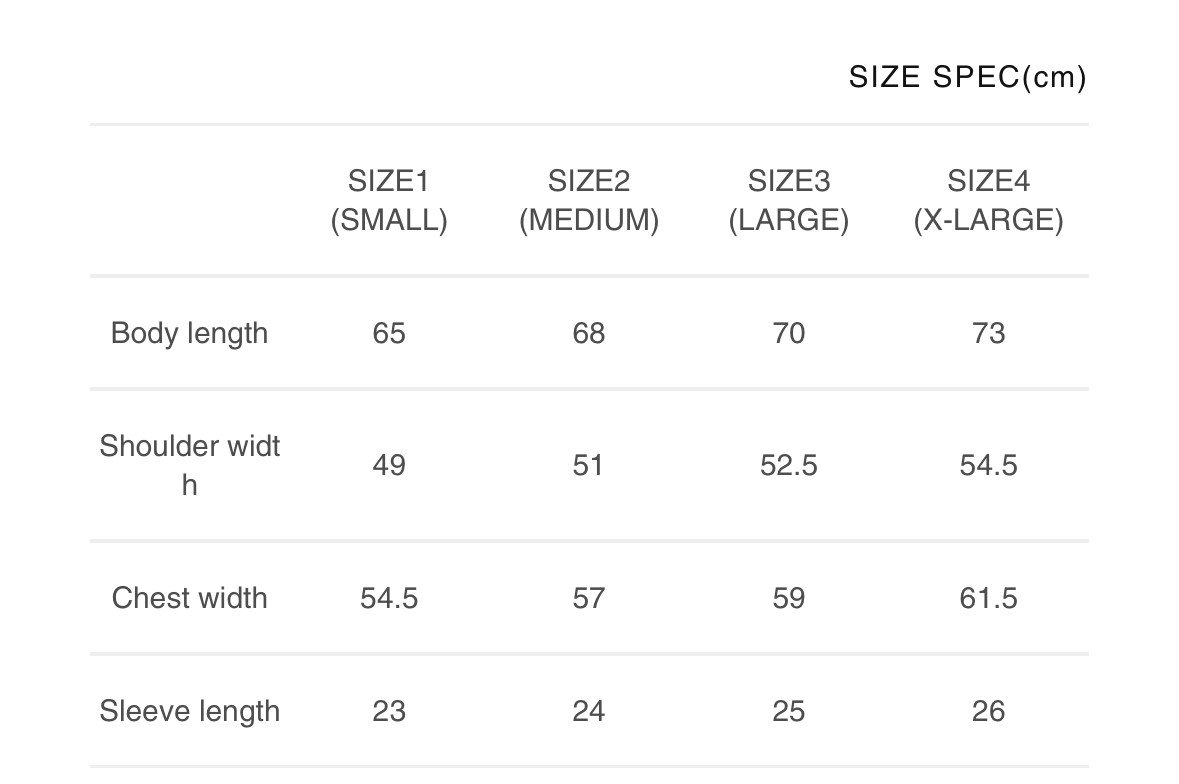Click sleeve length value 25
Image resolution: width=1179 pixels, height=784 pixels.
(789, 710)
